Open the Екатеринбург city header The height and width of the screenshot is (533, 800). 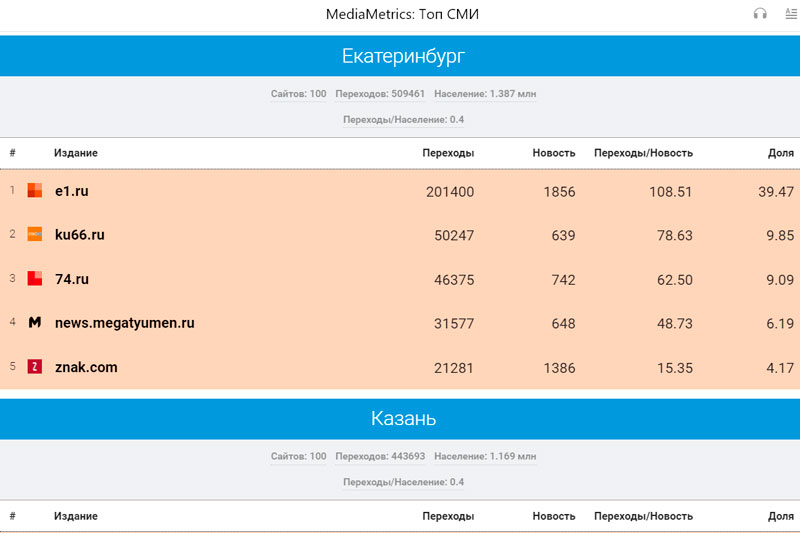click(403, 56)
